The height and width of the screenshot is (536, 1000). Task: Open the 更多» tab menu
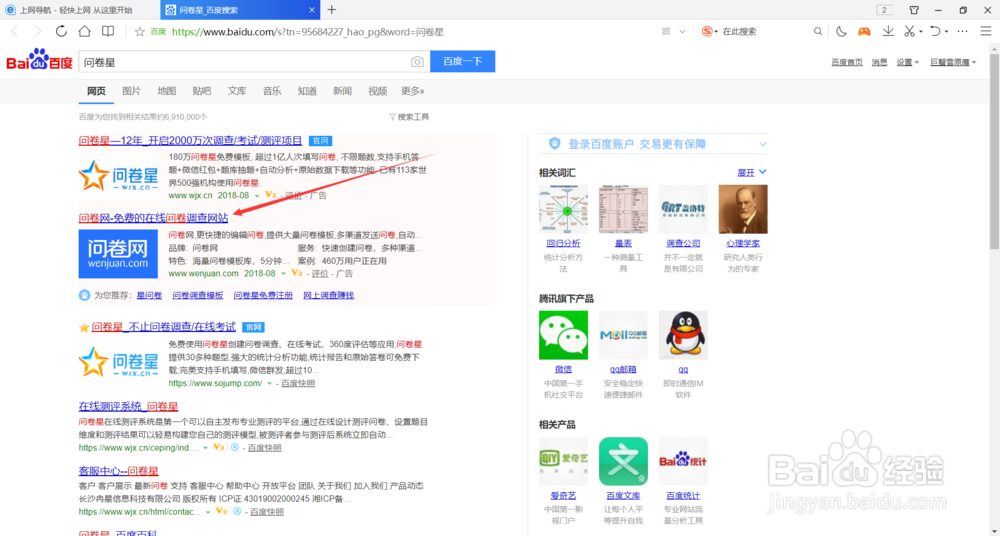(x=413, y=91)
